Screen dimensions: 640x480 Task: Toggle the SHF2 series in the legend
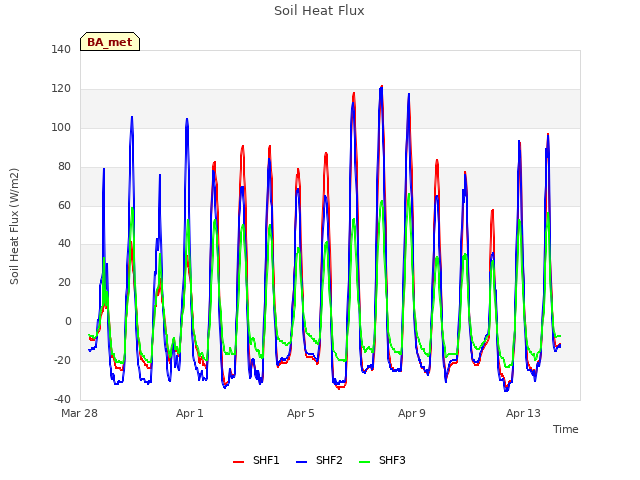[319, 460]
